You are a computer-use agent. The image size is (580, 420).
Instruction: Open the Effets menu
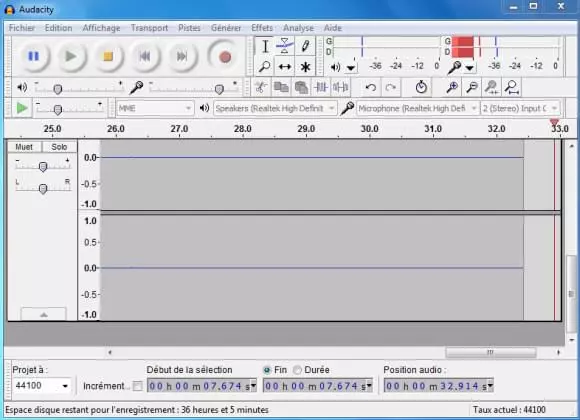click(x=262, y=28)
